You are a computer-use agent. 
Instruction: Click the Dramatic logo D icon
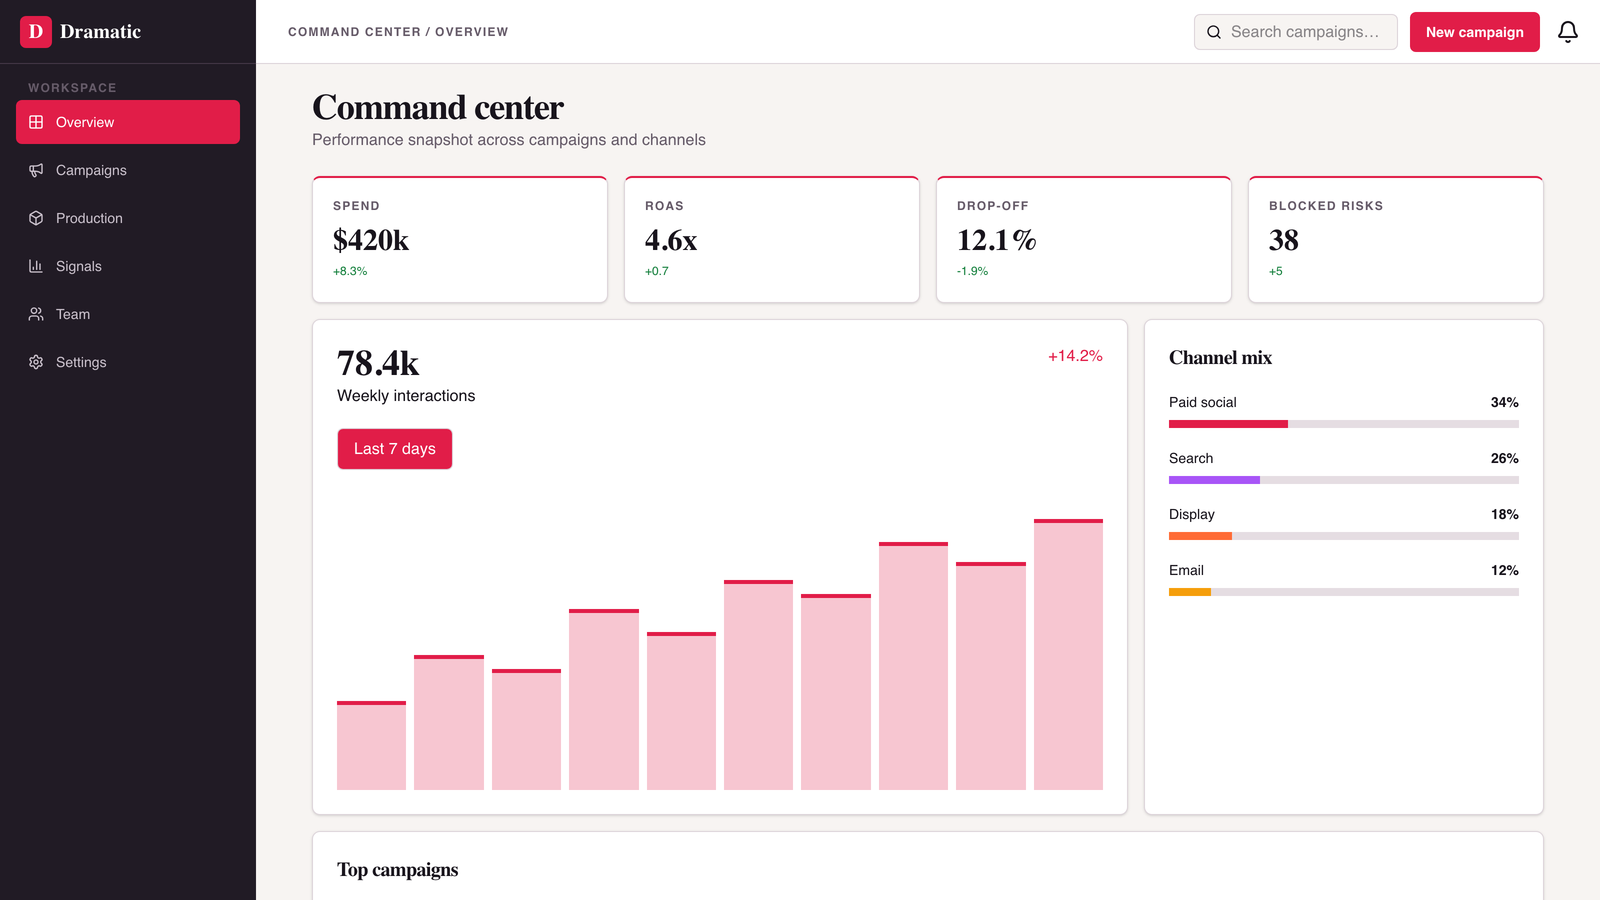[x=36, y=32]
